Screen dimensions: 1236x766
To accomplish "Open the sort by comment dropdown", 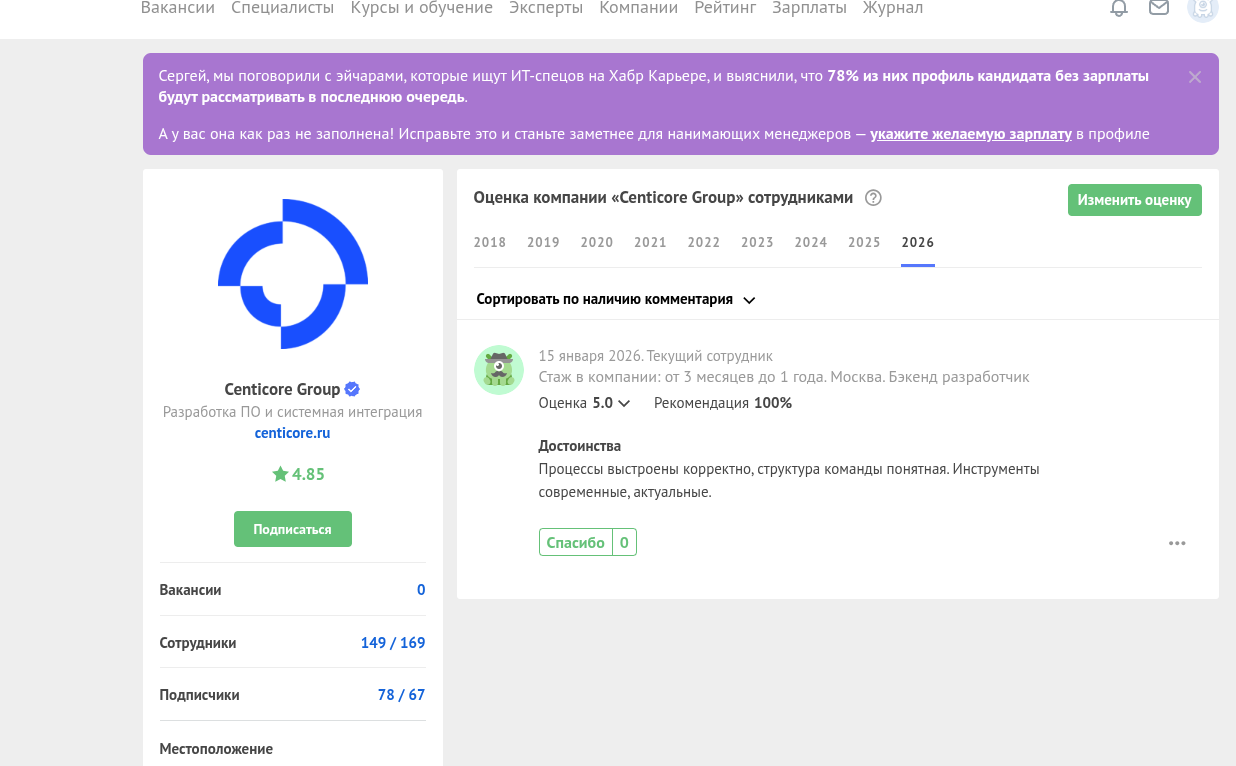I will (616, 299).
